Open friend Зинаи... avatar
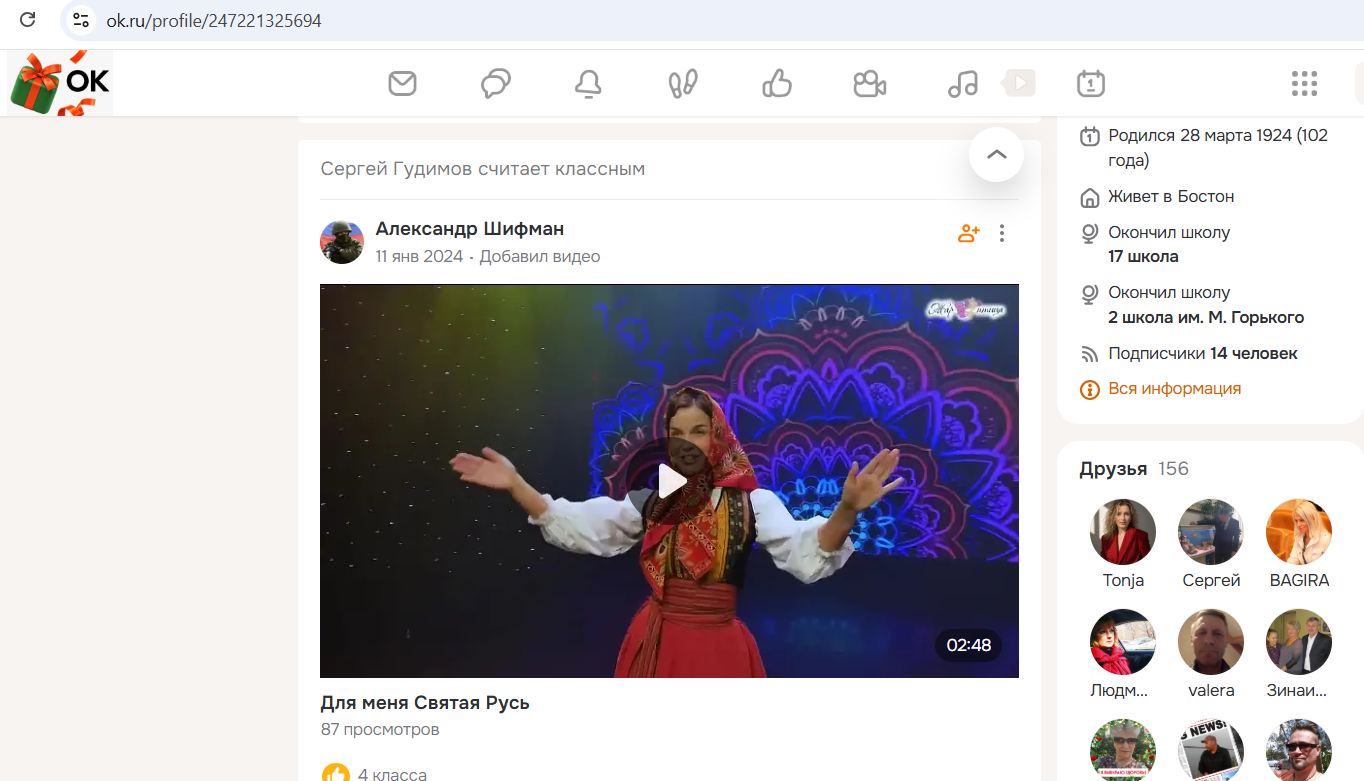Viewport: 1364px width, 781px height. pos(1298,642)
